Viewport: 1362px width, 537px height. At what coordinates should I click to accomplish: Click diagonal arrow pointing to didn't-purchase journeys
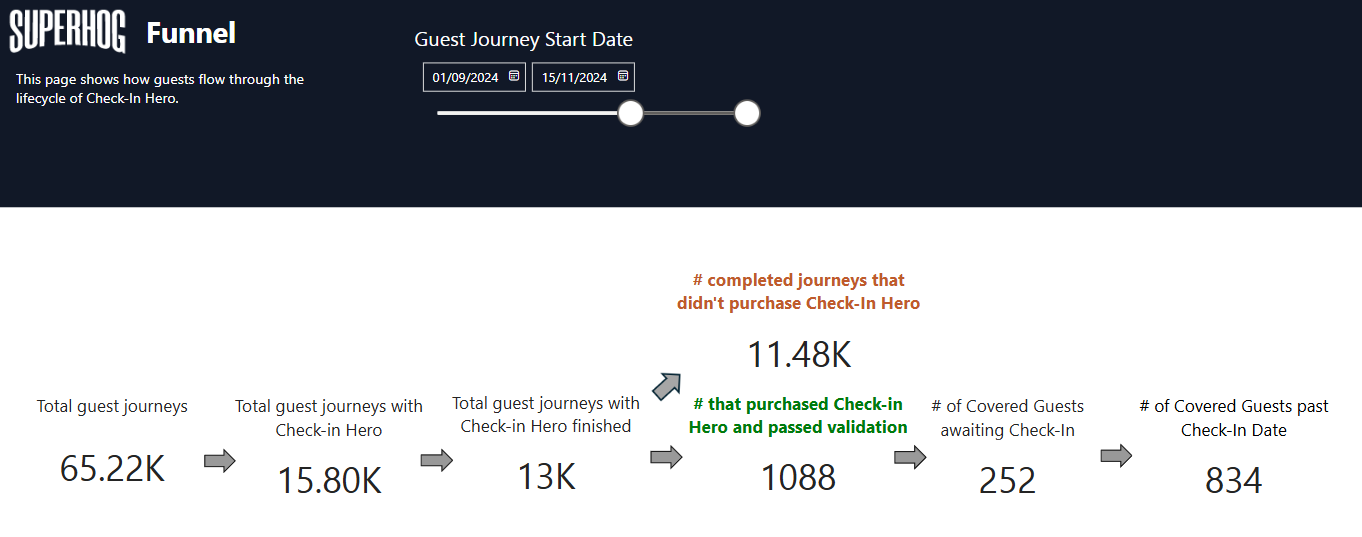[666, 386]
